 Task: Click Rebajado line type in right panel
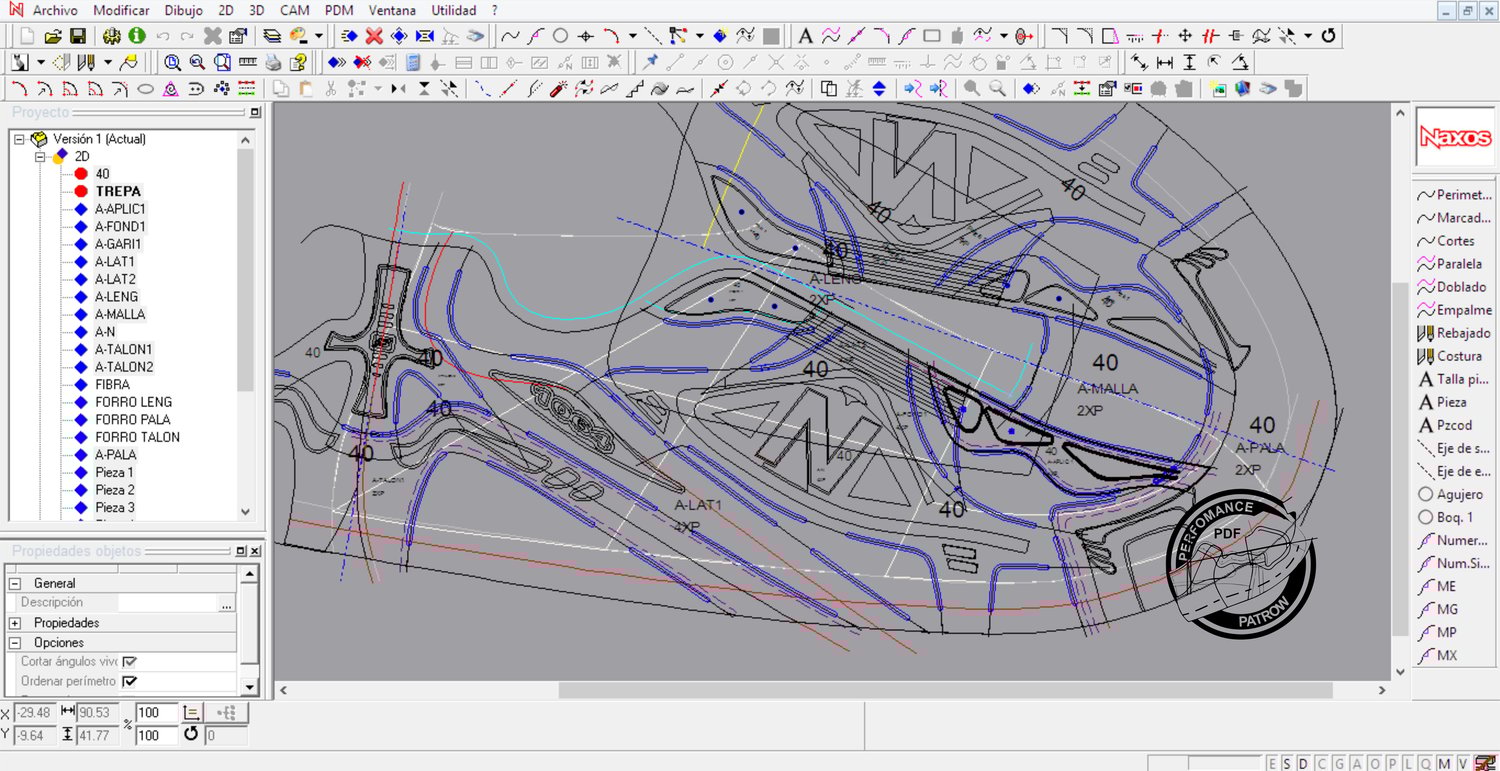pyautogui.click(x=1462, y=333)
